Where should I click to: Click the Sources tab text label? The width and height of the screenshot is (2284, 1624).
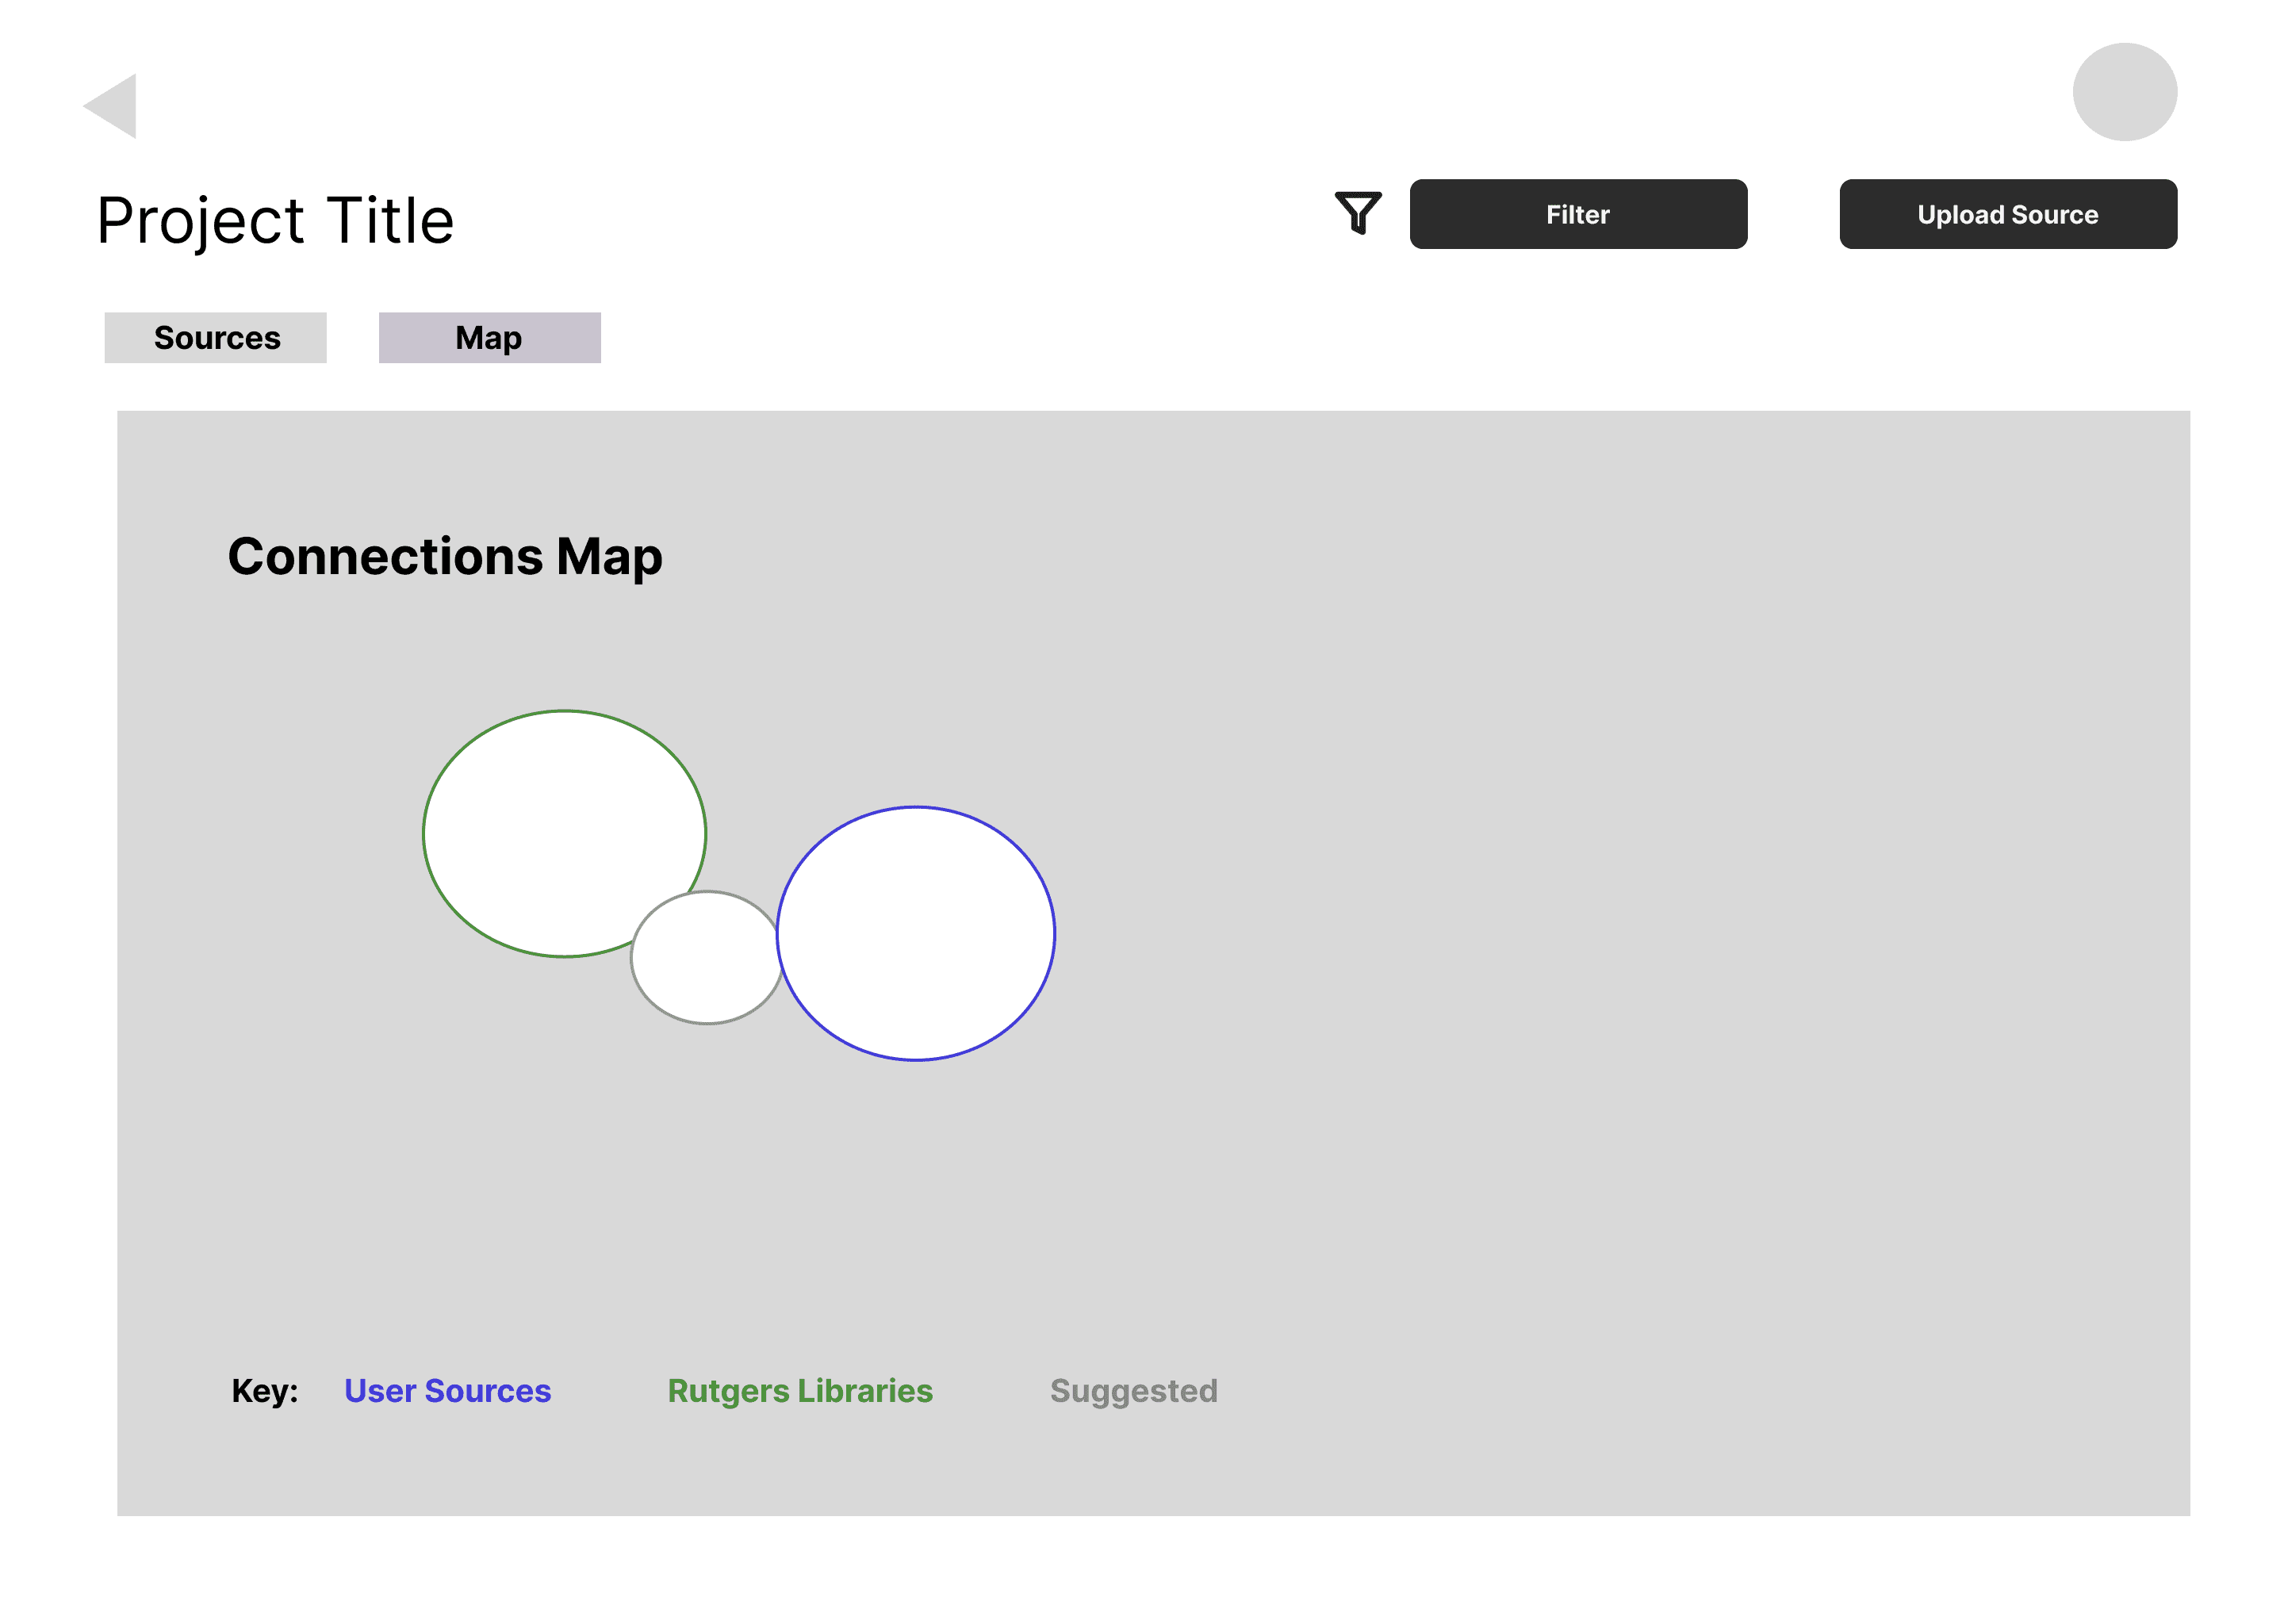pyautogui.click(x=217, y=338)
